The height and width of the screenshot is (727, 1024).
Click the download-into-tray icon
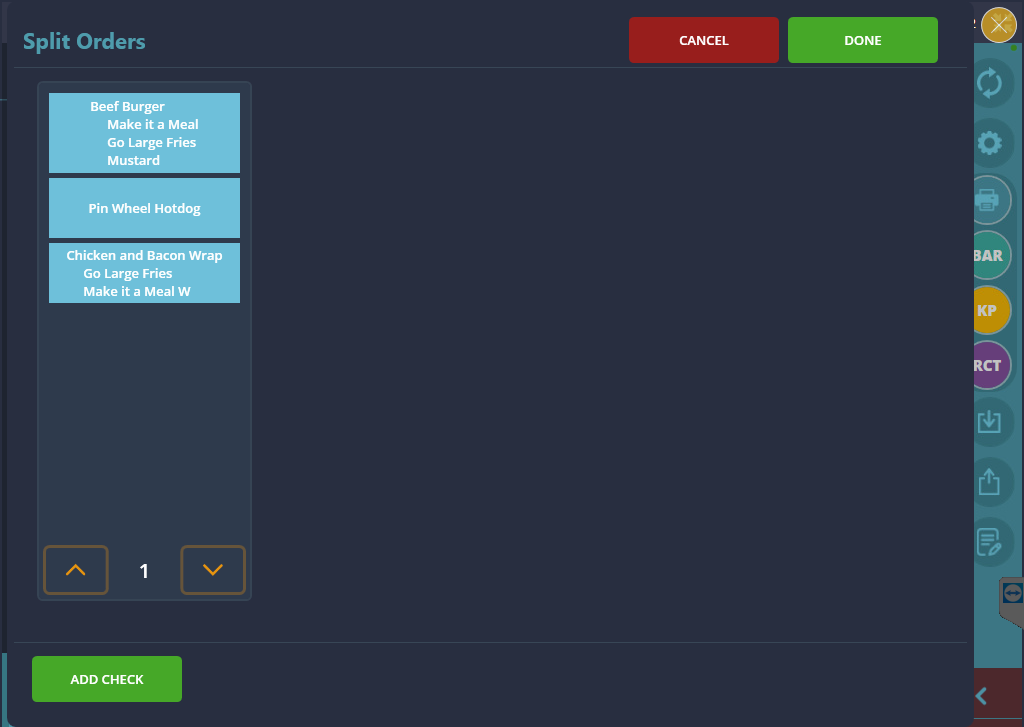coord(989,422)
